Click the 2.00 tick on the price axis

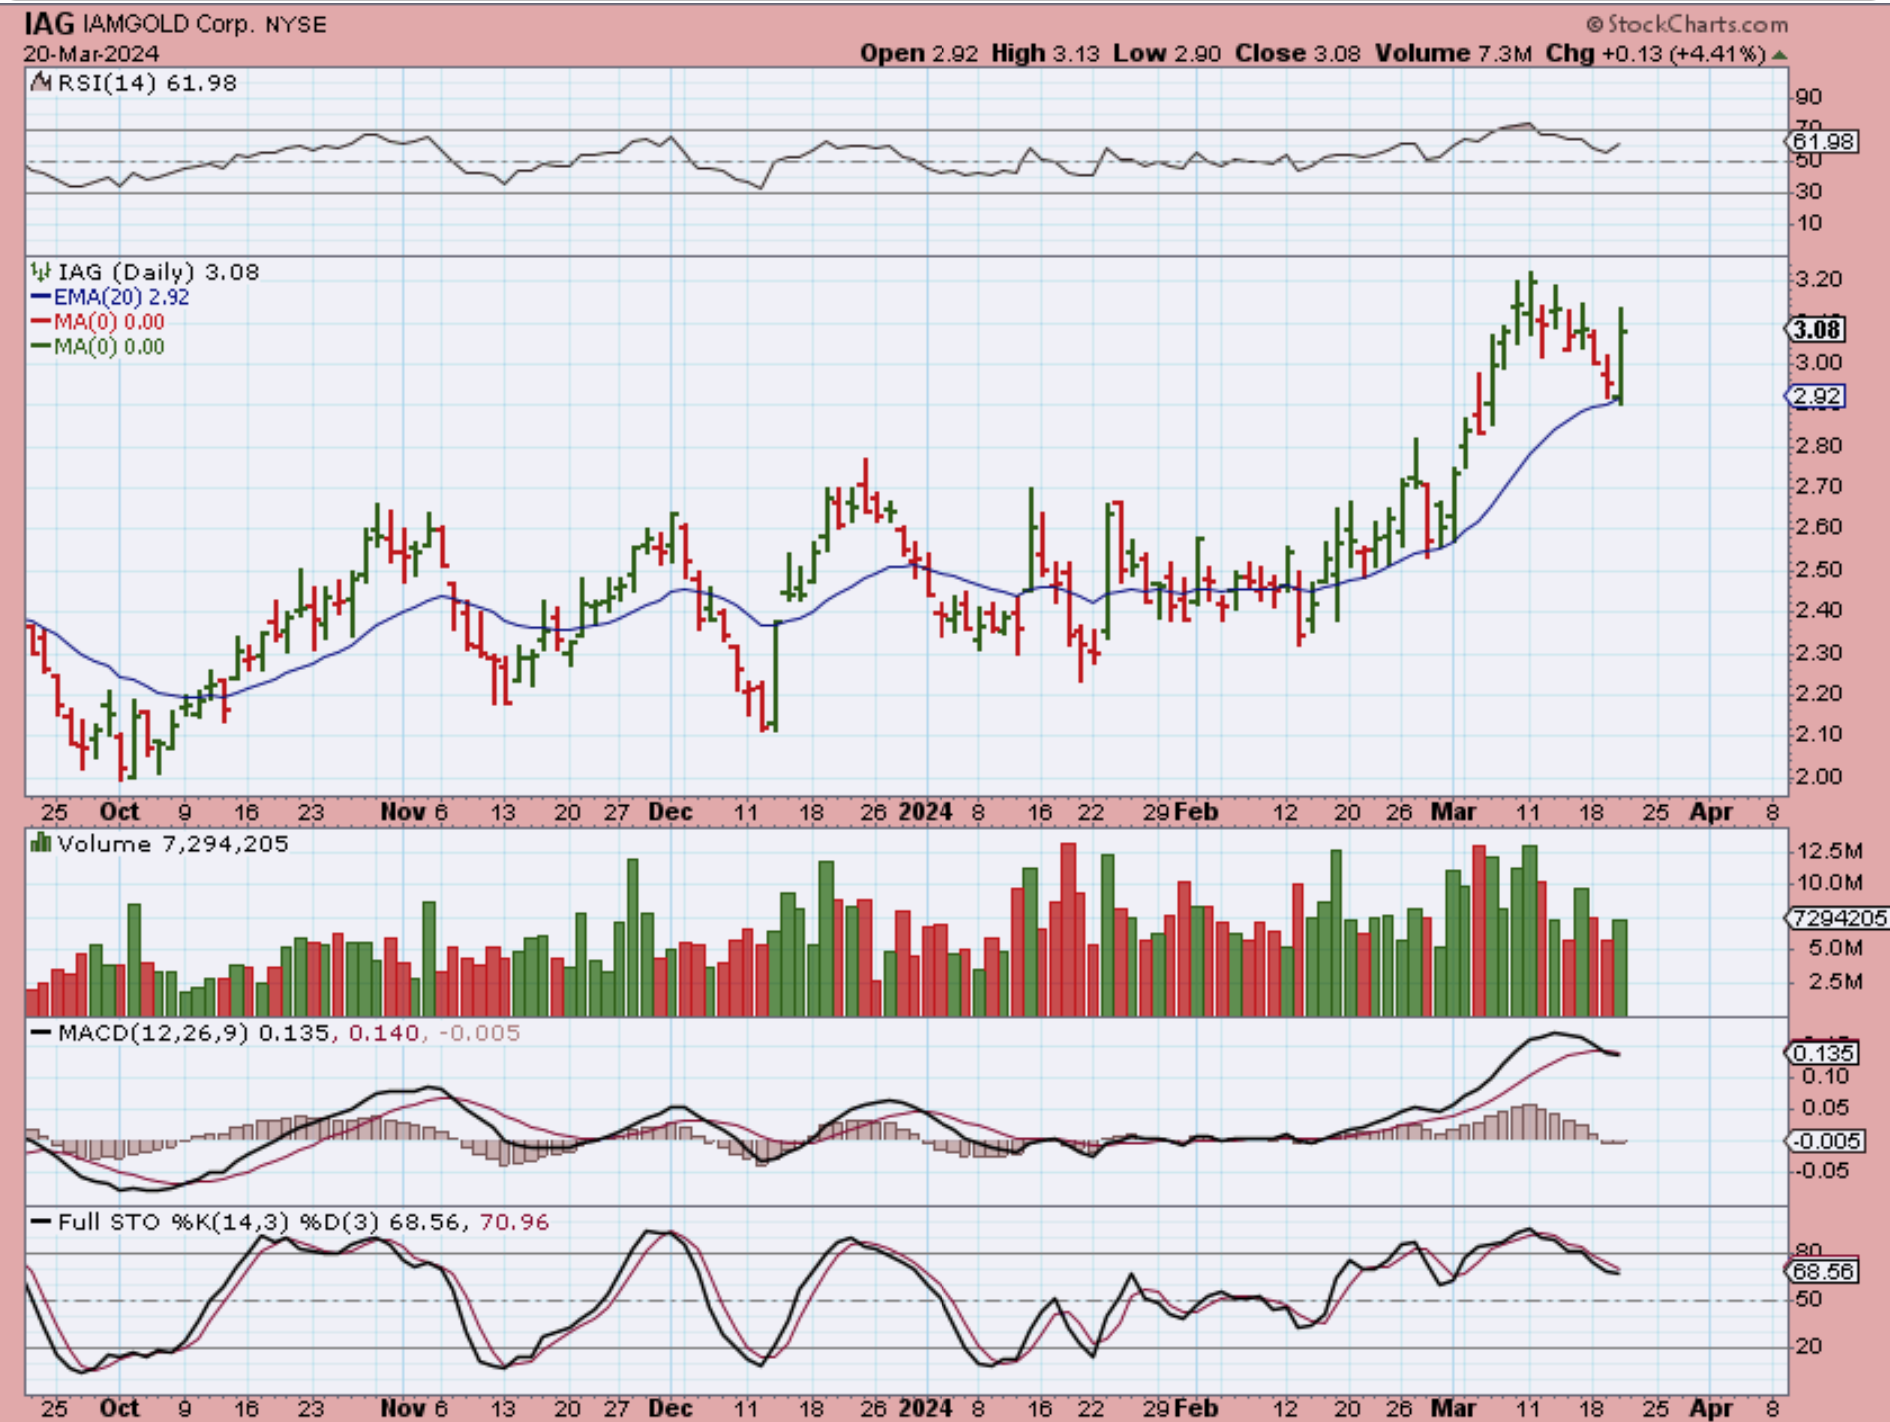click(1819, 776)
